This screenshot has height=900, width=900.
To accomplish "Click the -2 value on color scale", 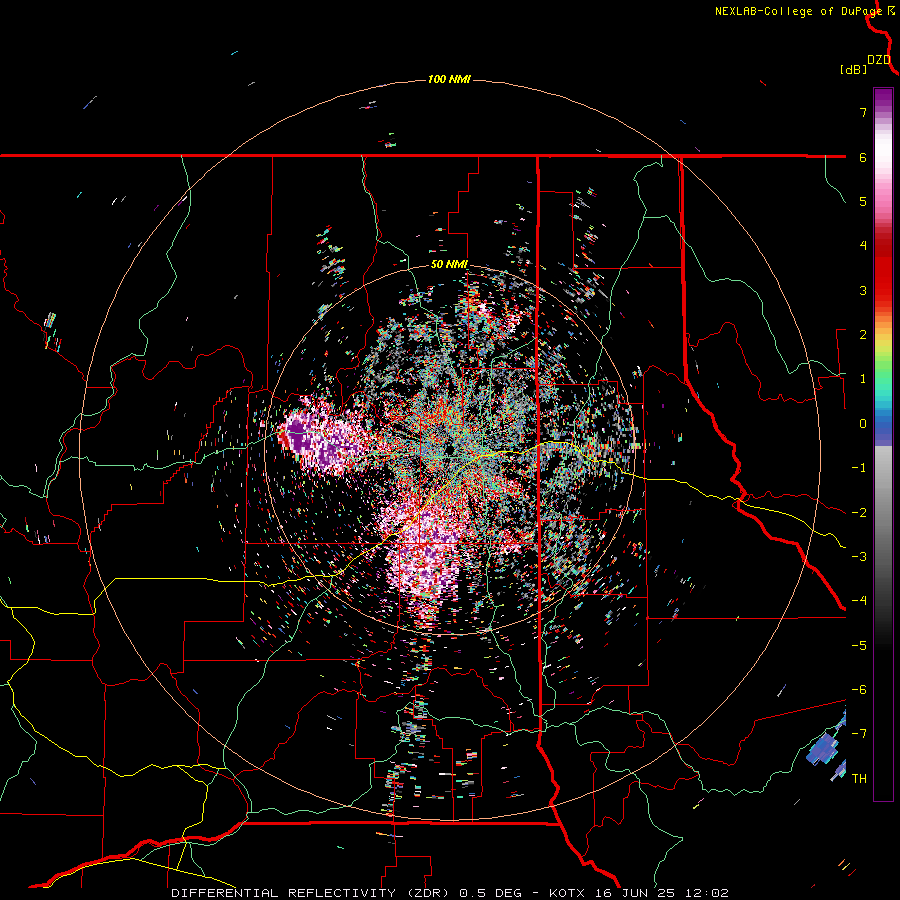I will (x=859, y=513).
